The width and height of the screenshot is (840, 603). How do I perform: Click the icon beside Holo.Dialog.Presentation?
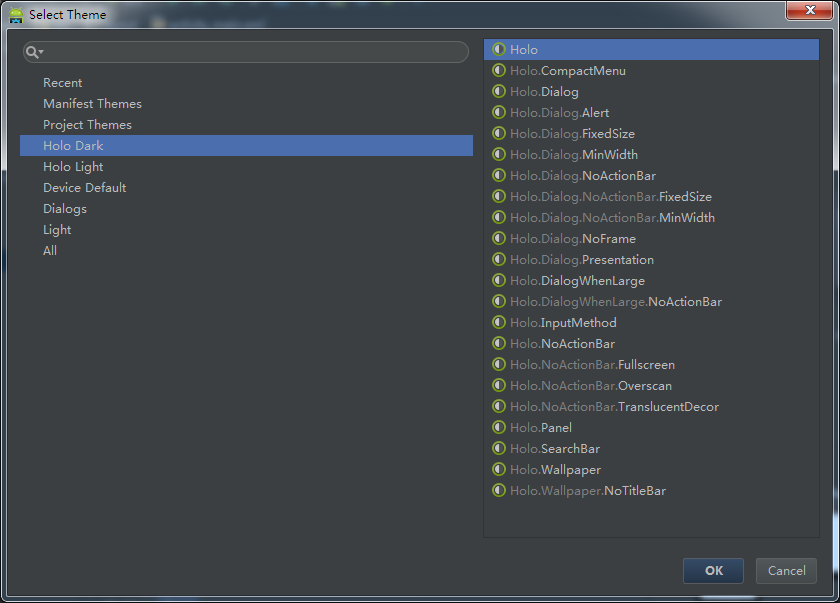499,259
